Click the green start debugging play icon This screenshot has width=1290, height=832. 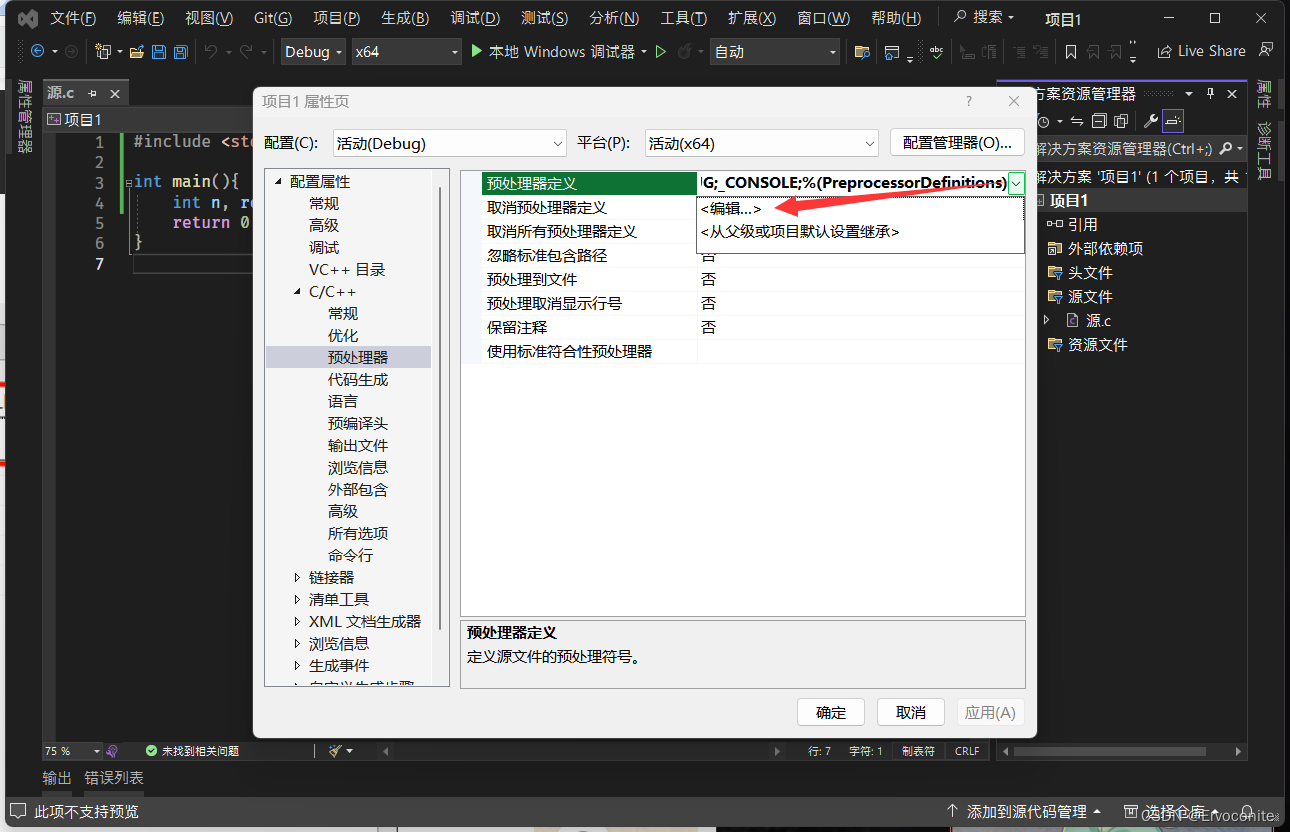(477, 52)
